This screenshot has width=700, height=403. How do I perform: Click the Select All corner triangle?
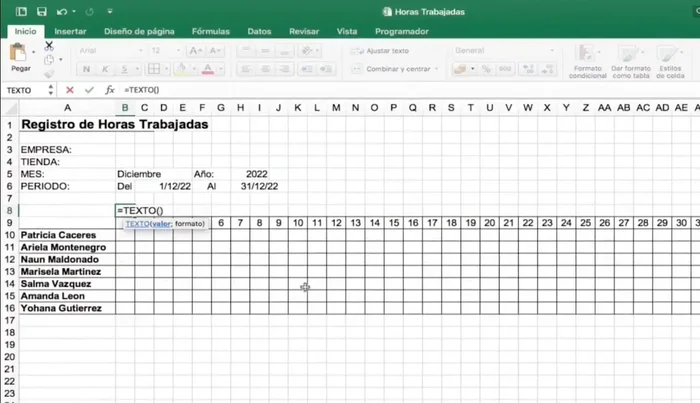tap(11, 108)
